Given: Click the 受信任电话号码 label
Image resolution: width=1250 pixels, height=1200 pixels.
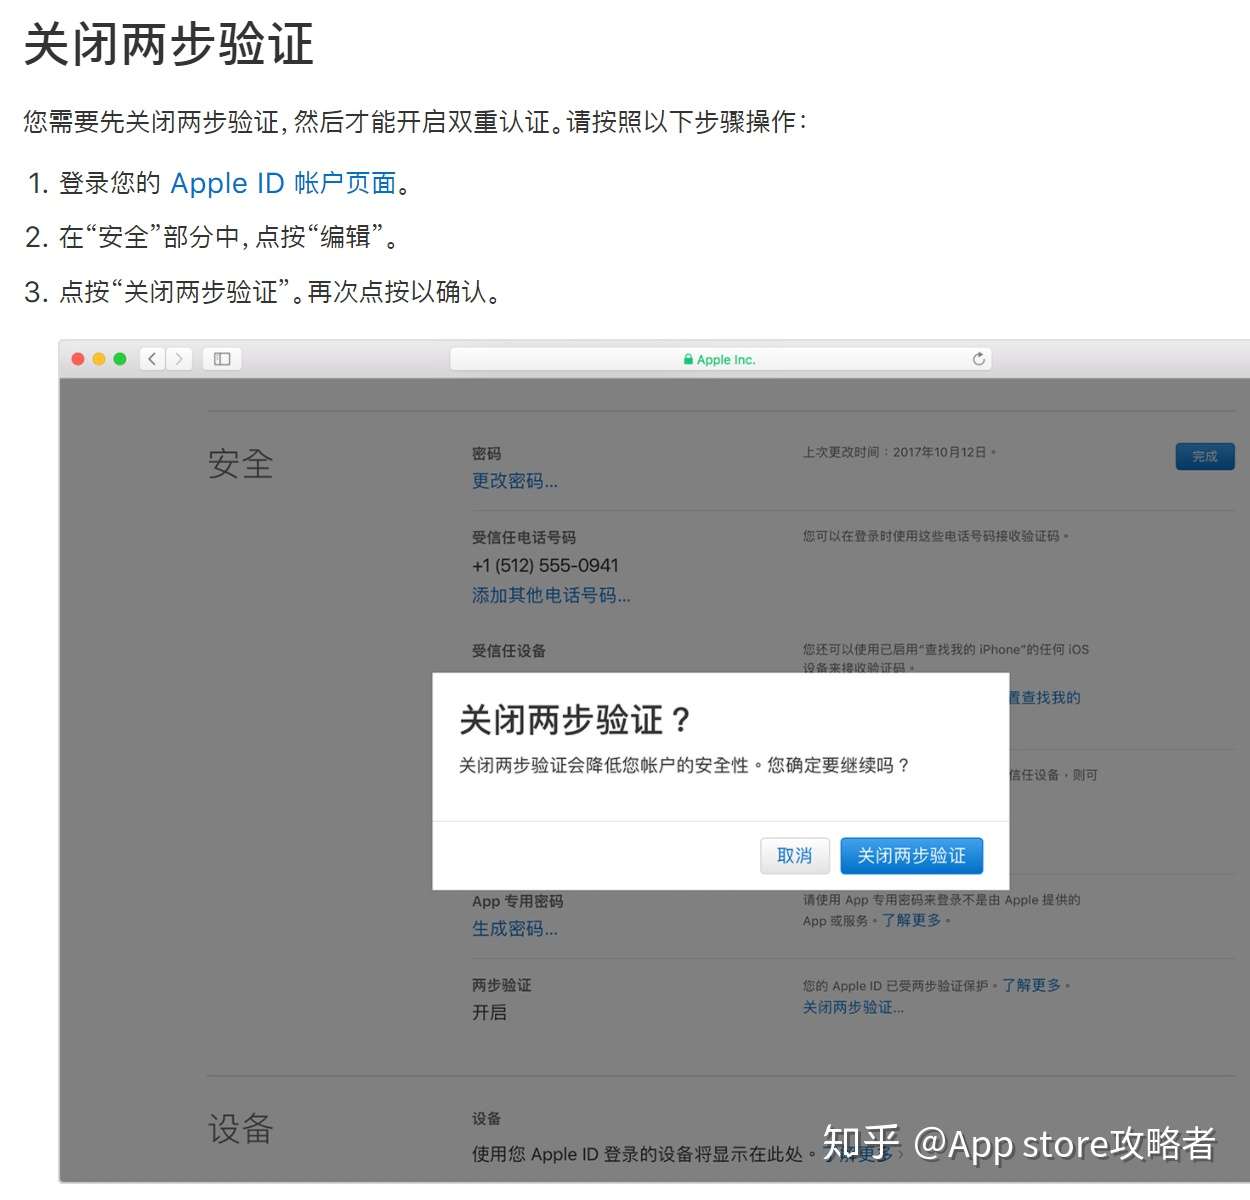Looking at the screenshot, I should pyautogui.click(x=524, y=537).
